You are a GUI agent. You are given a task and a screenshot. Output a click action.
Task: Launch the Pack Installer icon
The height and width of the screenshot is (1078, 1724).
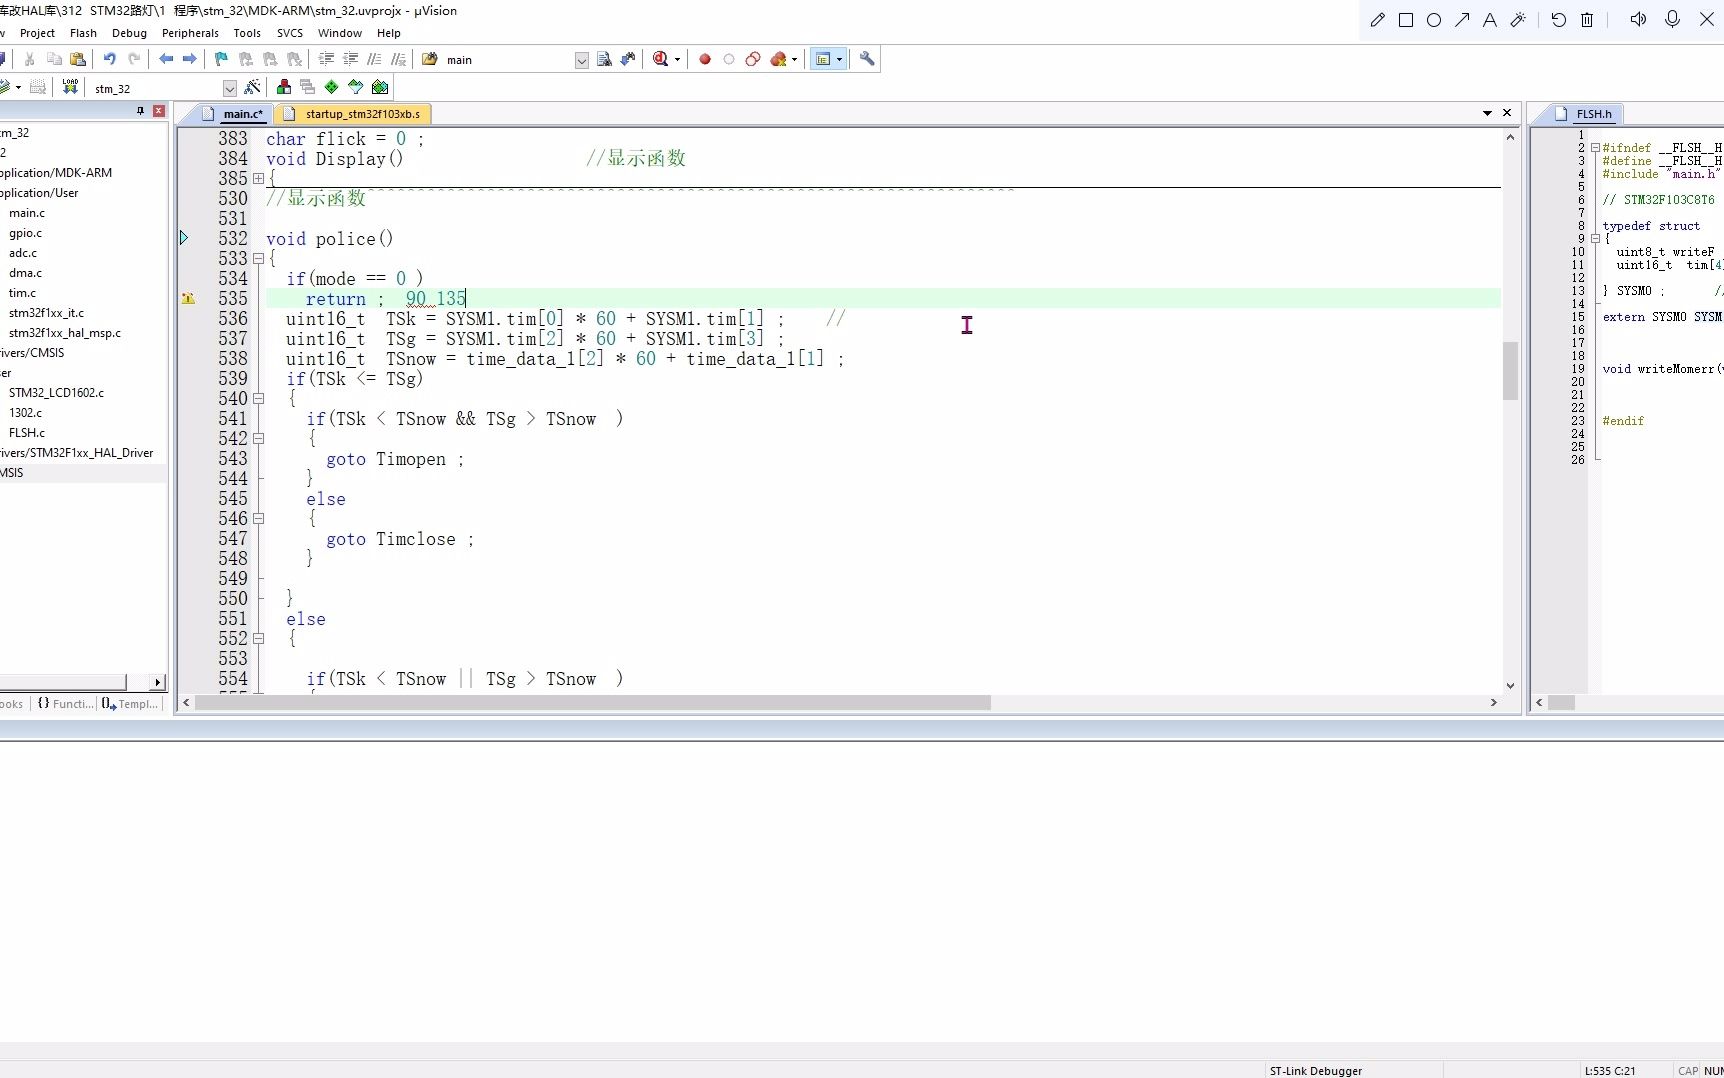pos(380,87)
